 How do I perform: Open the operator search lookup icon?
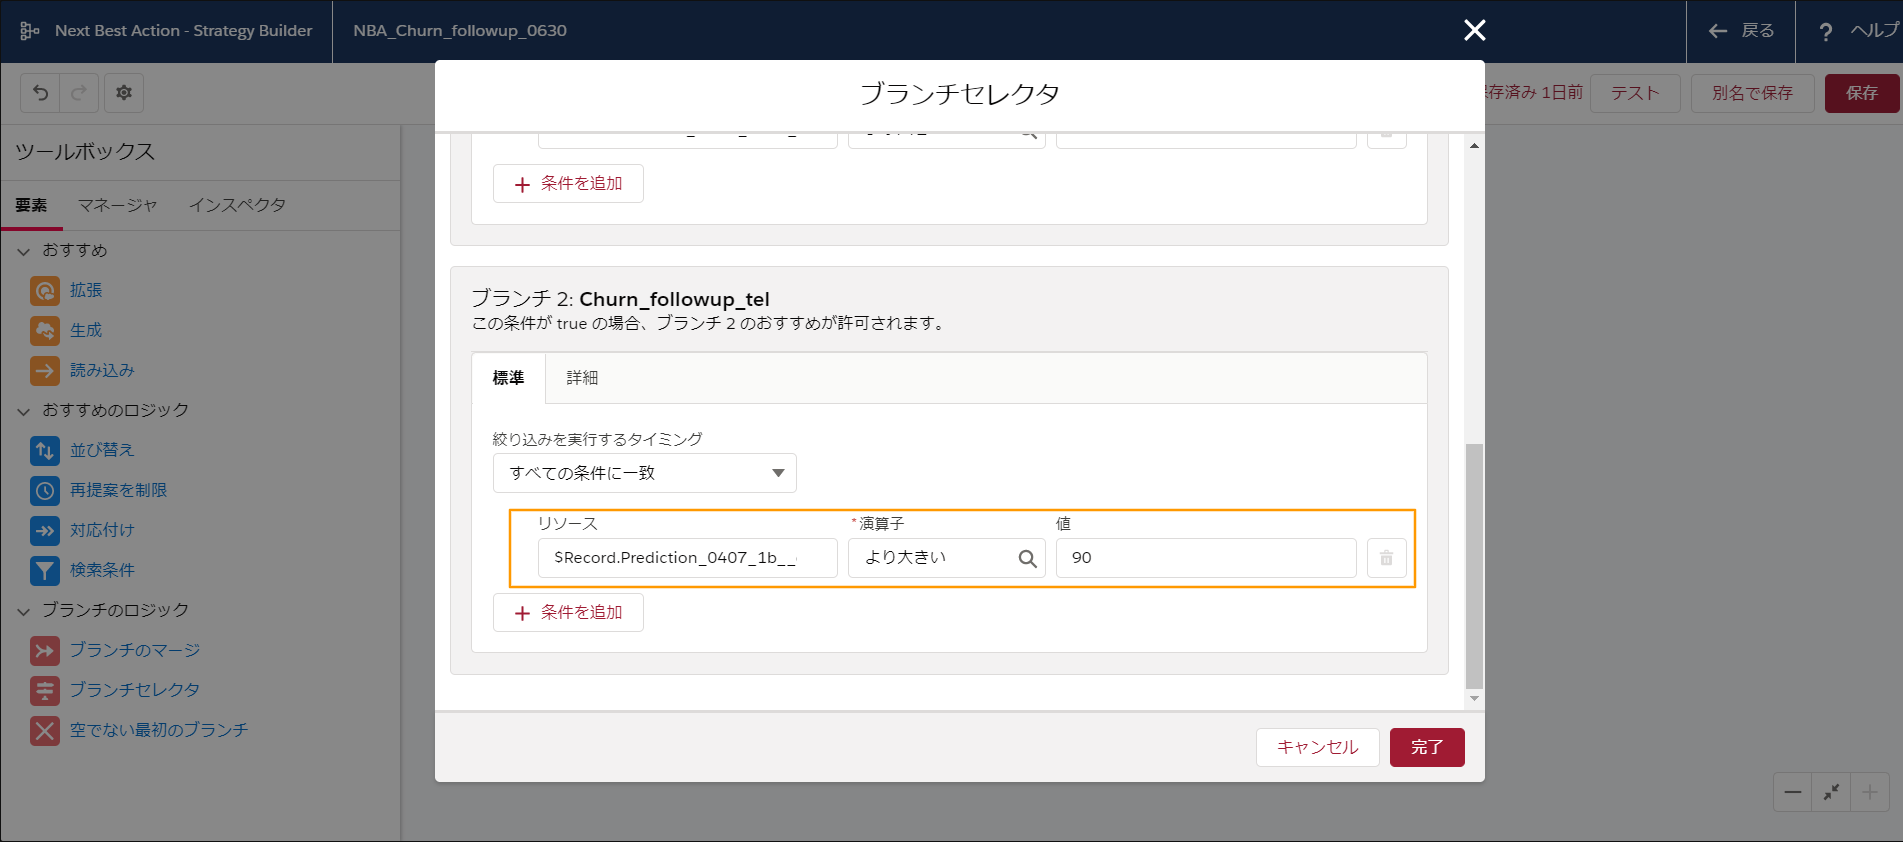(1027, 558)
